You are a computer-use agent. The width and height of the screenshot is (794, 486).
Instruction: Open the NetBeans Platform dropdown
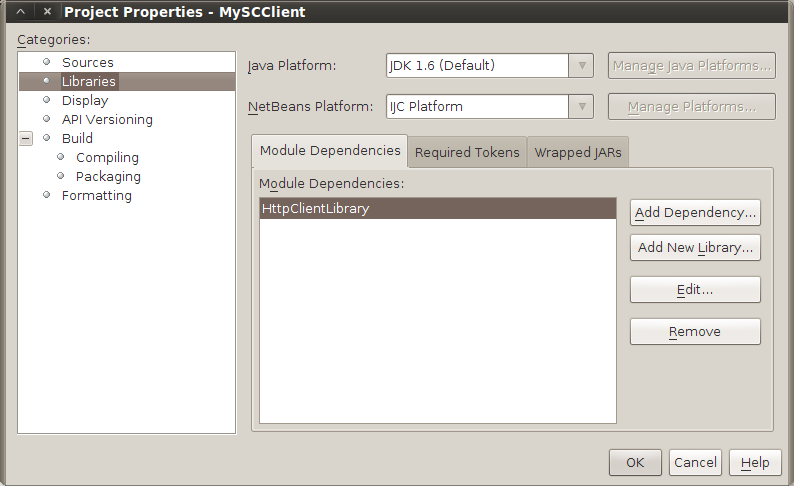click(x=580, y=107)
